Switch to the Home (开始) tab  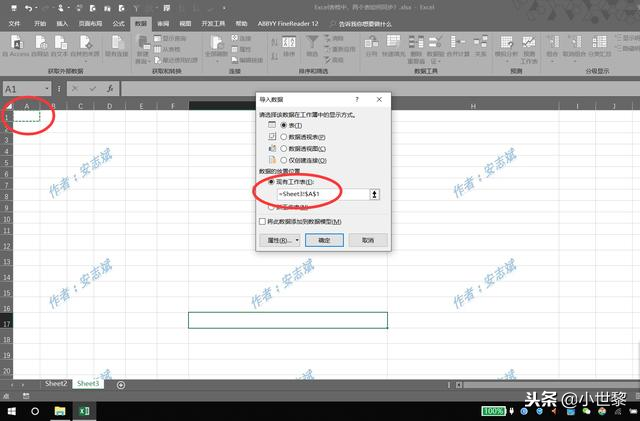coord(40,24)
